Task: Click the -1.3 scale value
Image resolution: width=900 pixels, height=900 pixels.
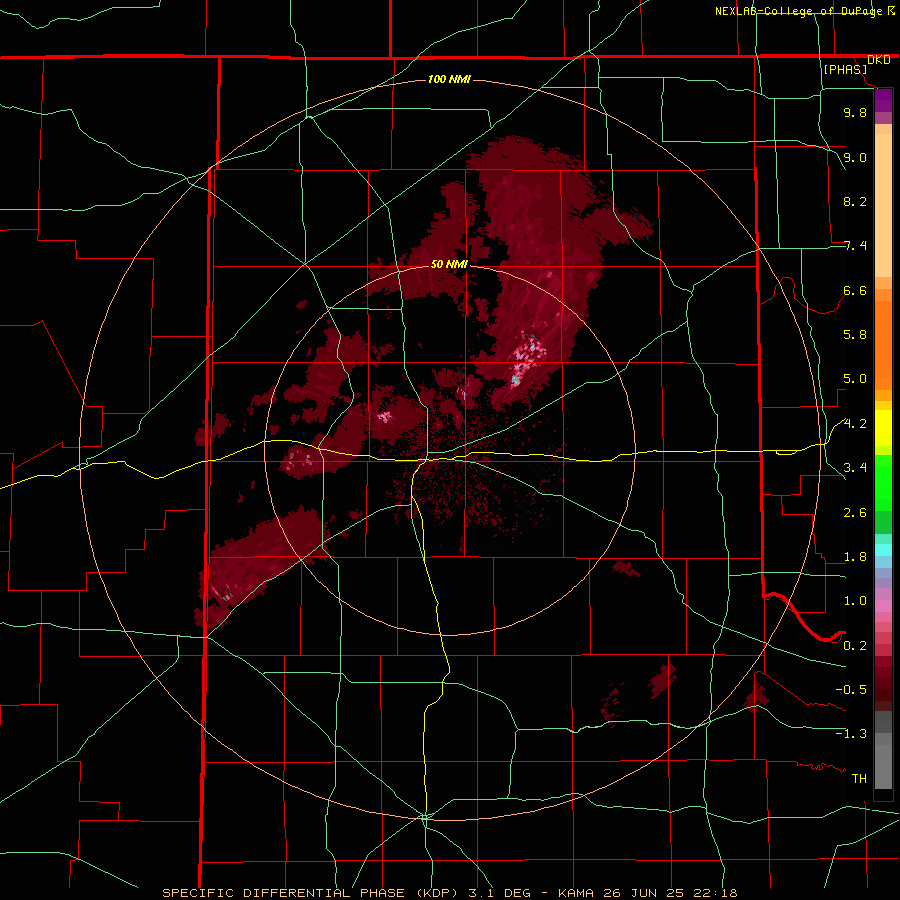Action: 851,734
